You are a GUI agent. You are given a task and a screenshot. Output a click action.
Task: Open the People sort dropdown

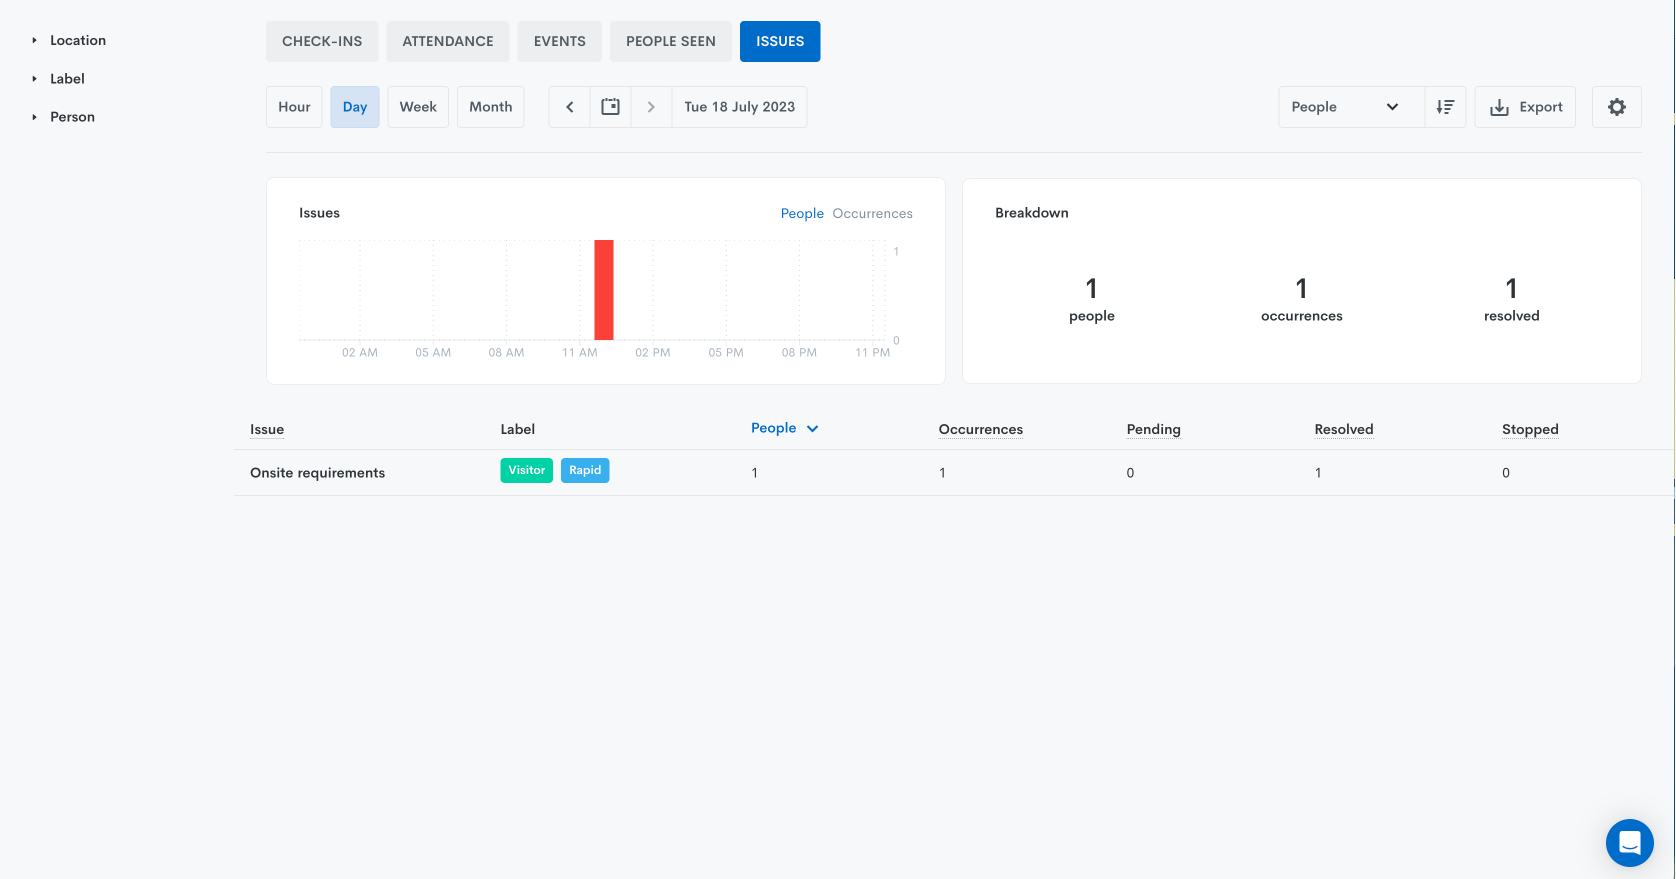pos(1351,107)
